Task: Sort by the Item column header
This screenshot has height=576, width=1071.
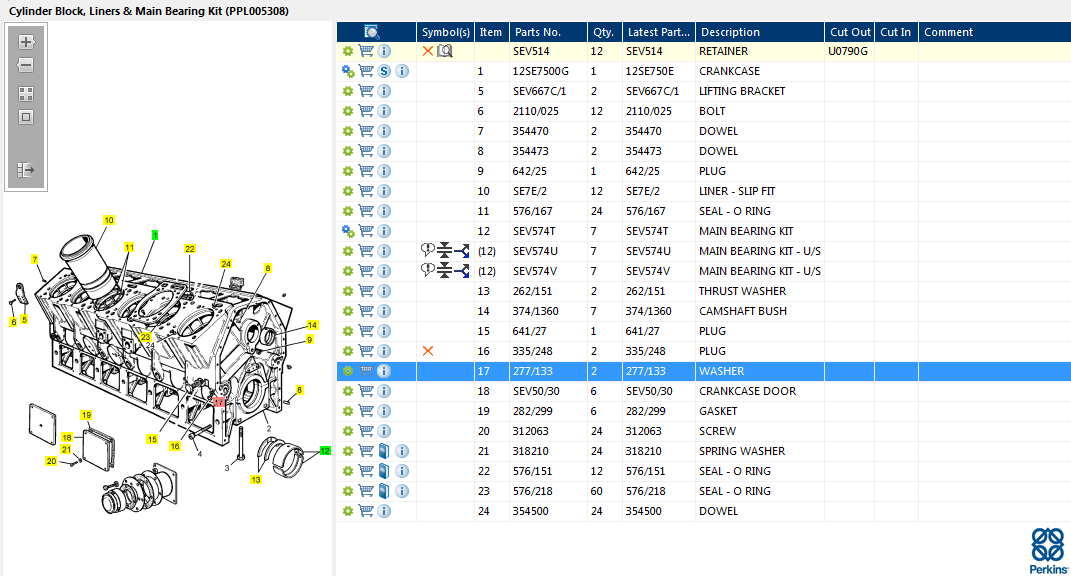Action: pos(491,32)
